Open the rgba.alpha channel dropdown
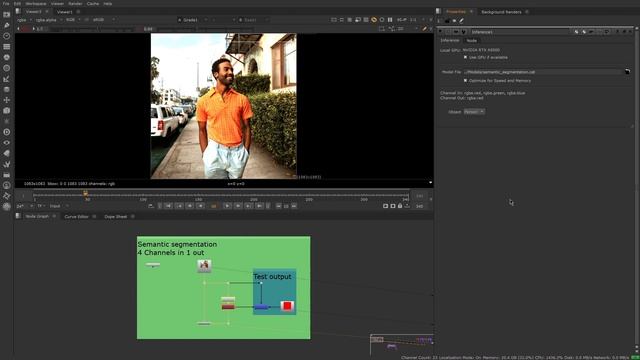The width and height of the screenshot is (640, 360). point(48,20)
